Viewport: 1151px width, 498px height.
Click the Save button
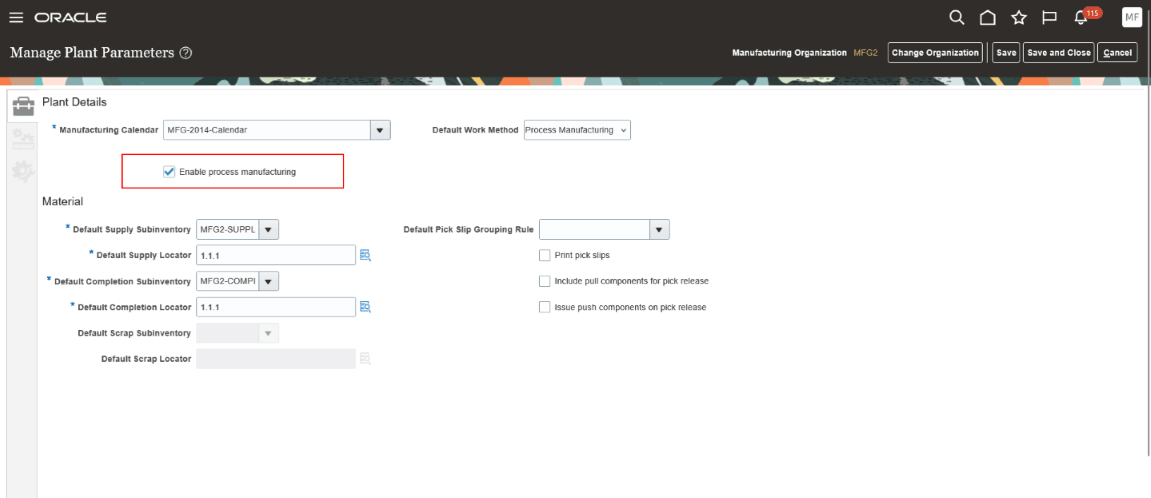1006,53
